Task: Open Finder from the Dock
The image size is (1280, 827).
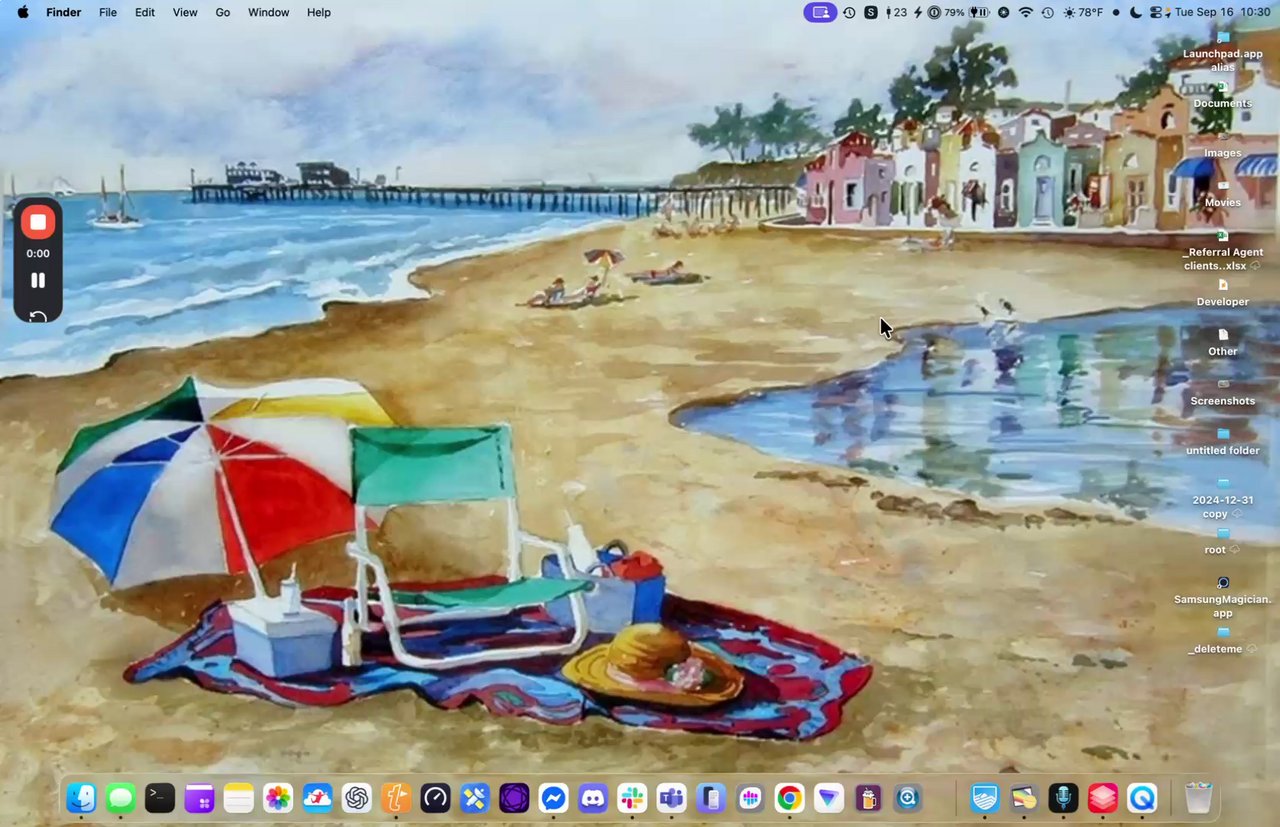Action: pyautogui.click(x=81, y=798)
